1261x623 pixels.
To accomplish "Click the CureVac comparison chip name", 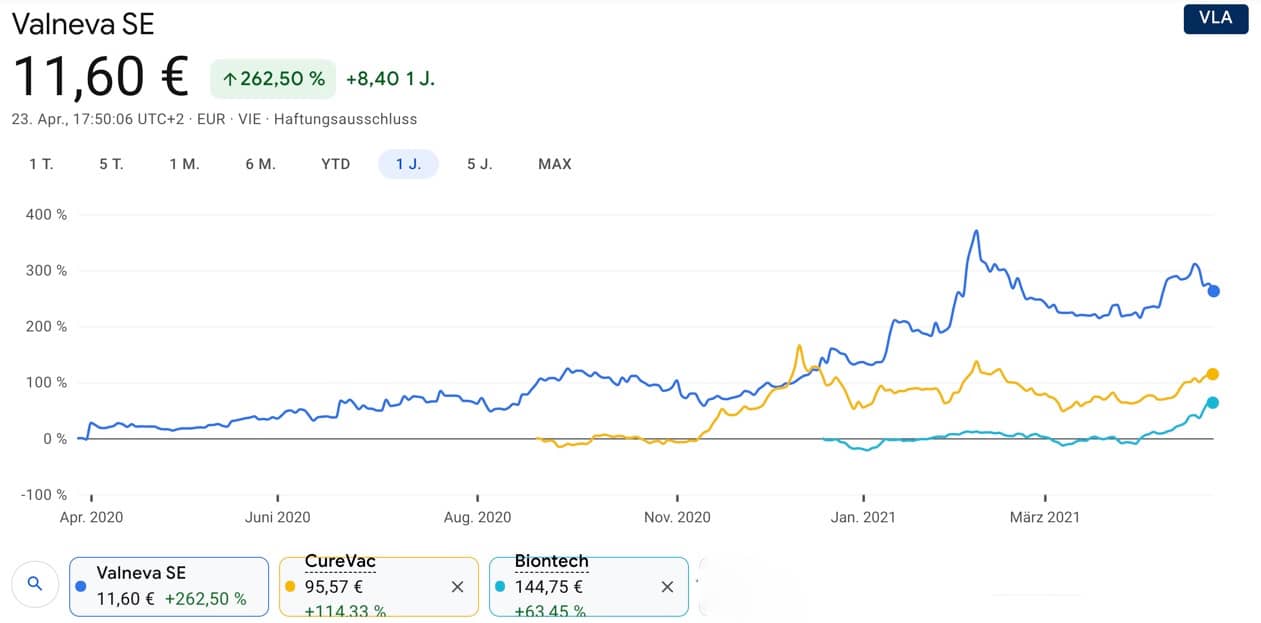I will tap(340, 562).
